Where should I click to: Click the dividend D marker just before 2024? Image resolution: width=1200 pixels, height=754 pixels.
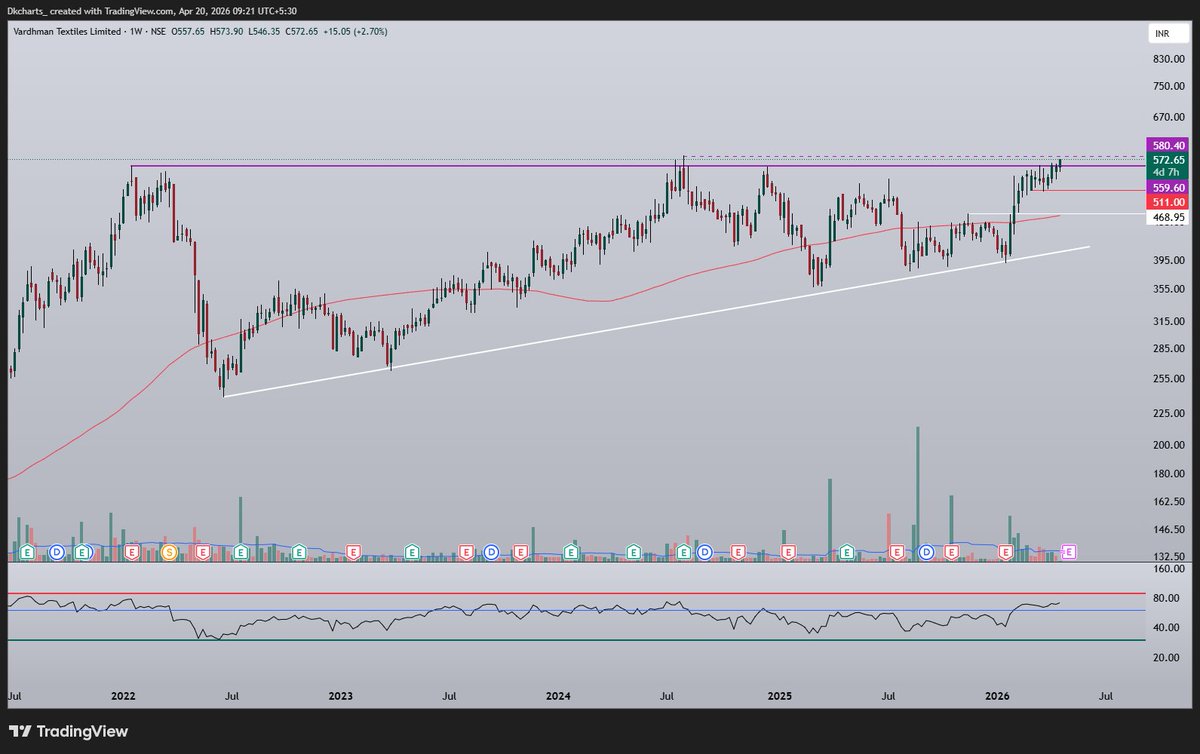pyautogui.click(x=492, y=551)
